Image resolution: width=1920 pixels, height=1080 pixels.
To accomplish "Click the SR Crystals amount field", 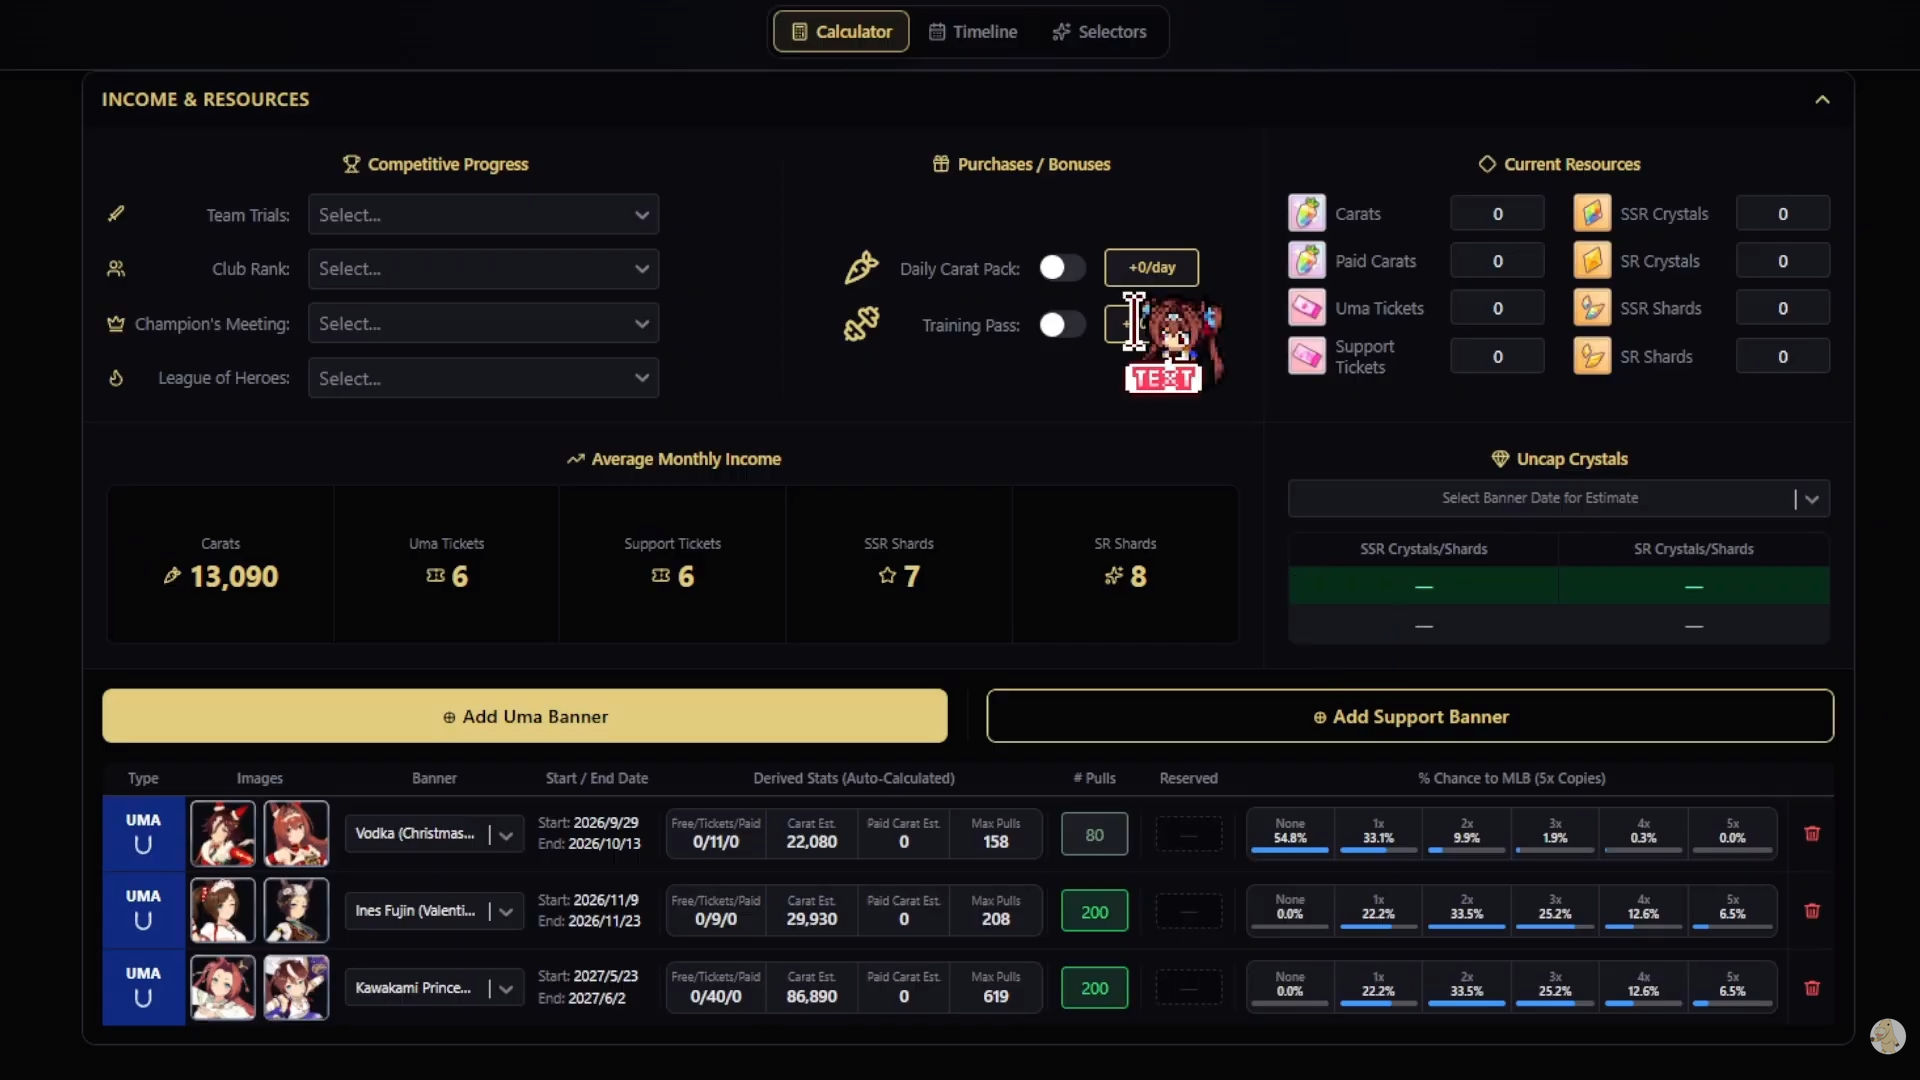I will click(x=1783, y=261).
